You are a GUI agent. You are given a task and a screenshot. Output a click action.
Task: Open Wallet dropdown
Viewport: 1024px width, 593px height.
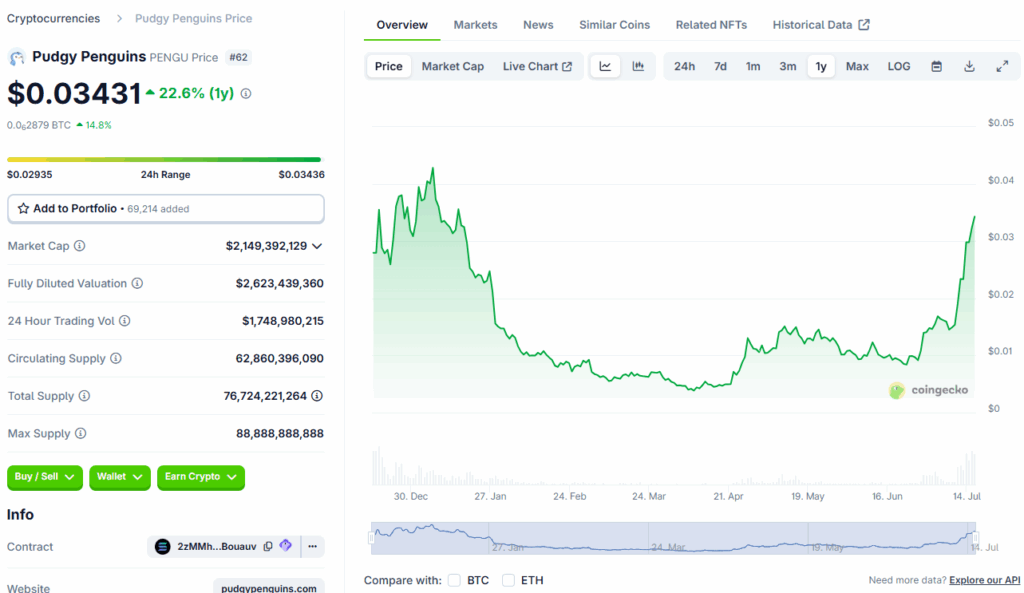point(120,477)
